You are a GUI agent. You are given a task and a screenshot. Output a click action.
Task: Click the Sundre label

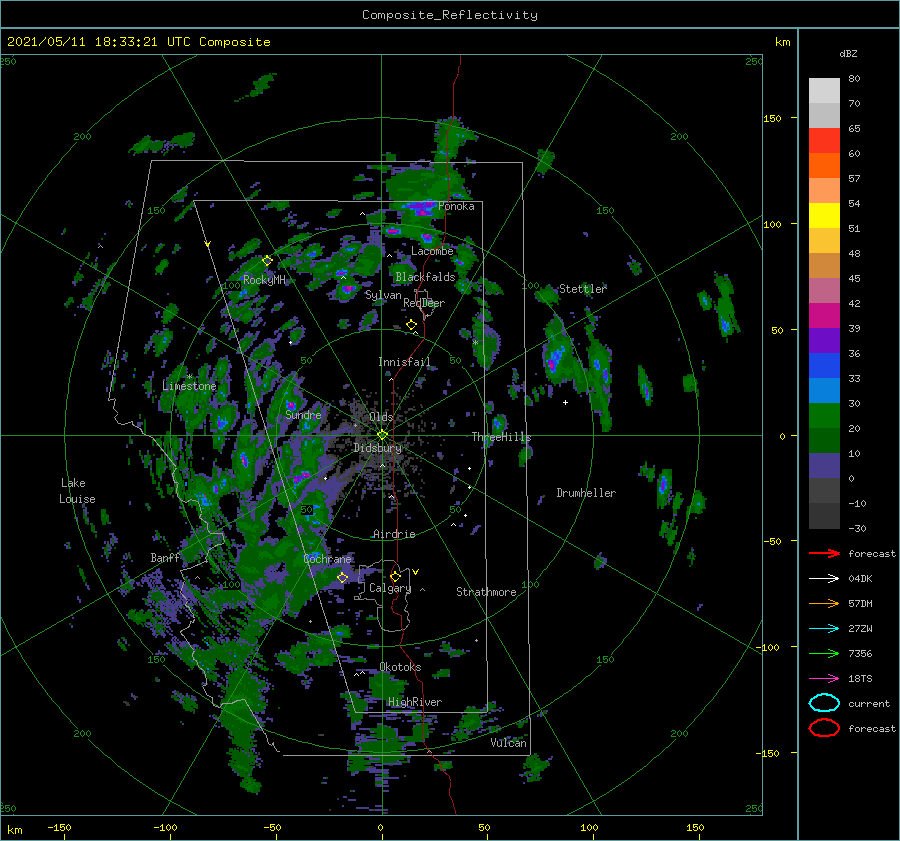(303, 414)
